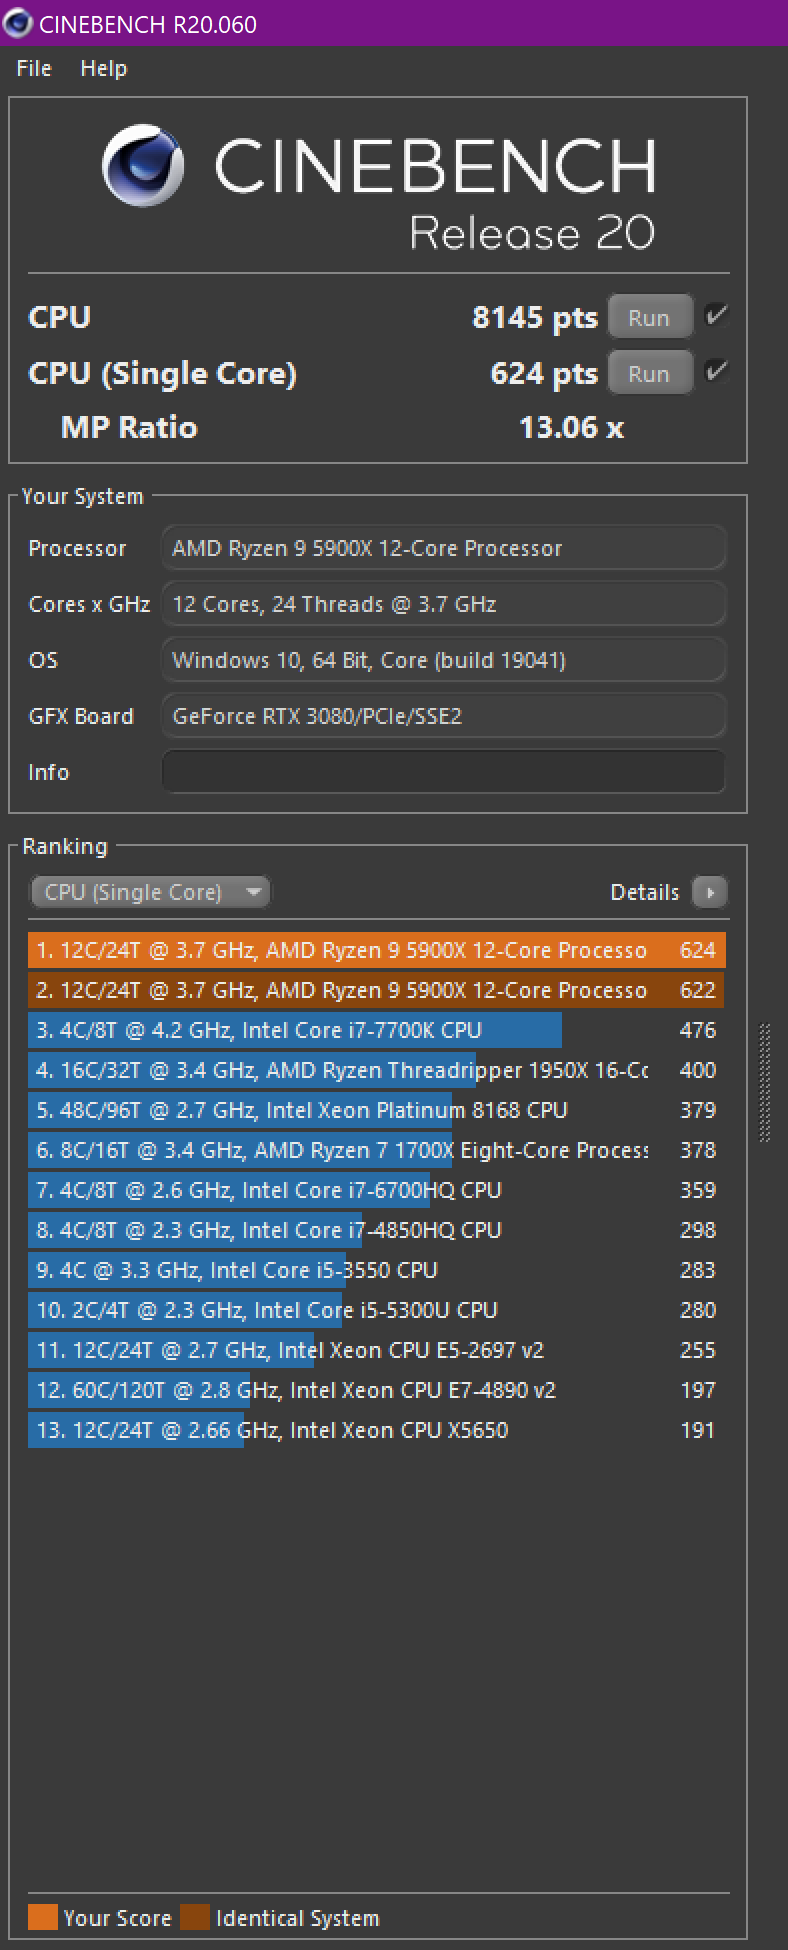Click the Cores x GHz field

(443, 604)
